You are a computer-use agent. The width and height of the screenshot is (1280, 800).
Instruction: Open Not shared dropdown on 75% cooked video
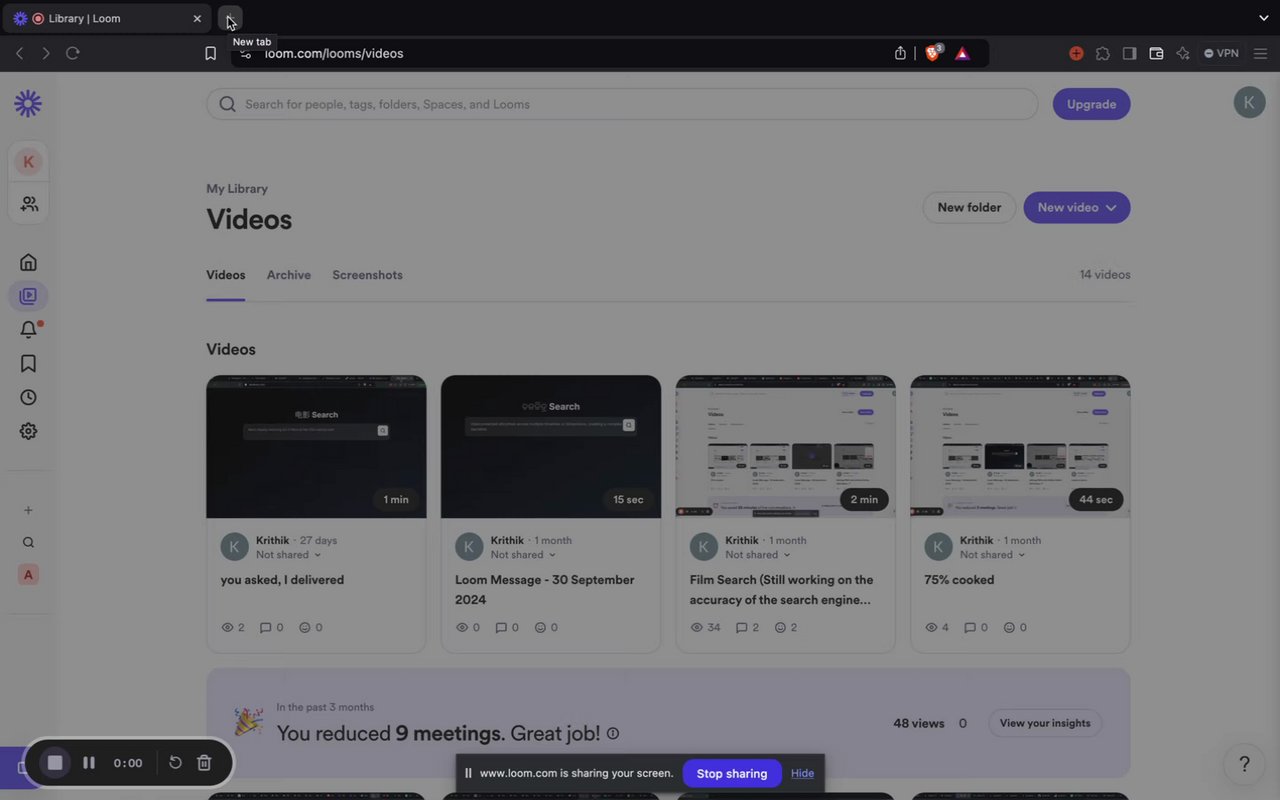(994, 555)
